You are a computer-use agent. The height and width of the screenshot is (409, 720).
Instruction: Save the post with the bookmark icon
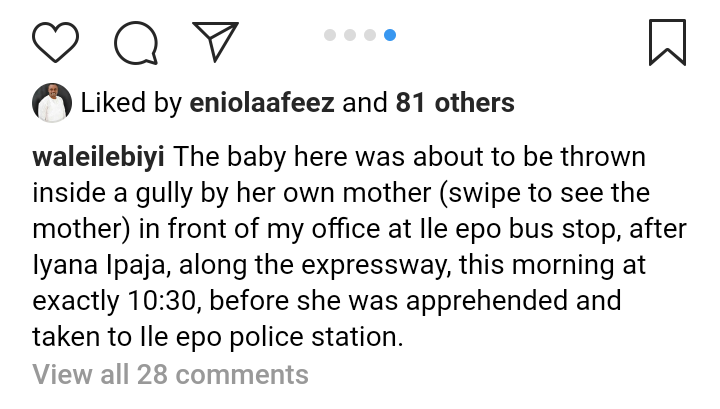[667, 41]
